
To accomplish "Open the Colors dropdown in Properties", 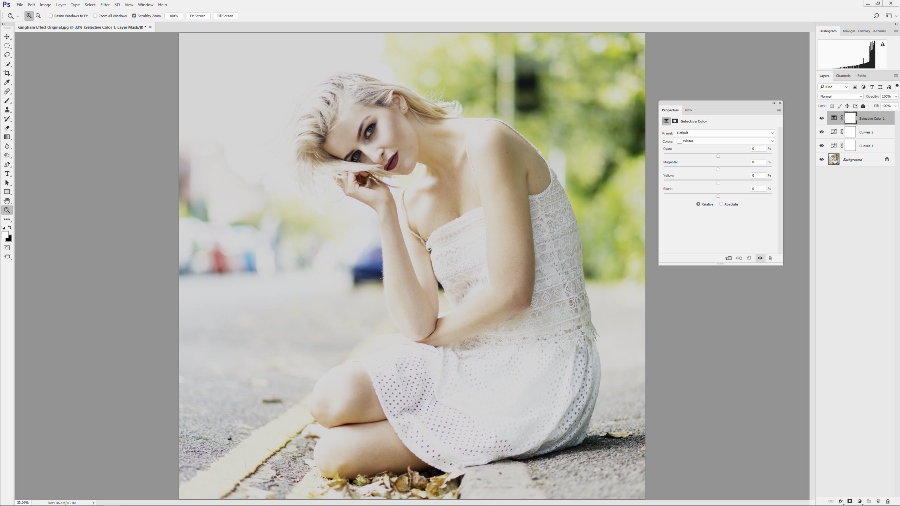I will point(725,141).
